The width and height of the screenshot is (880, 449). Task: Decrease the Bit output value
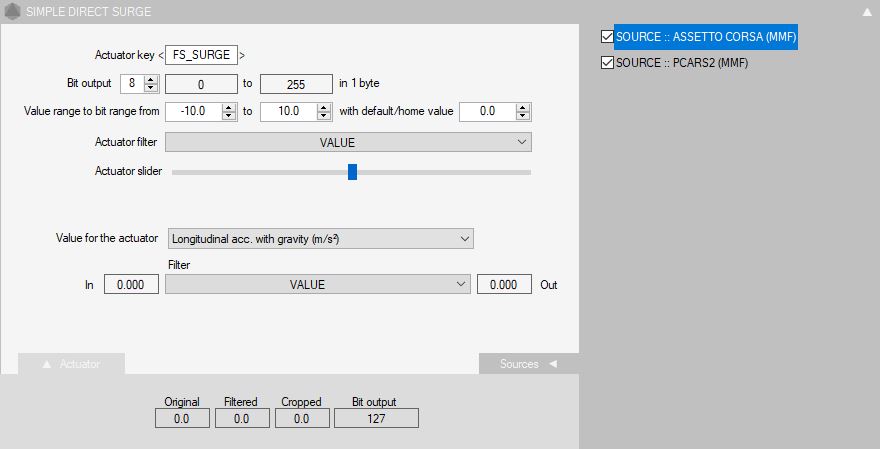pyautogui.click(x=151, y=88)
